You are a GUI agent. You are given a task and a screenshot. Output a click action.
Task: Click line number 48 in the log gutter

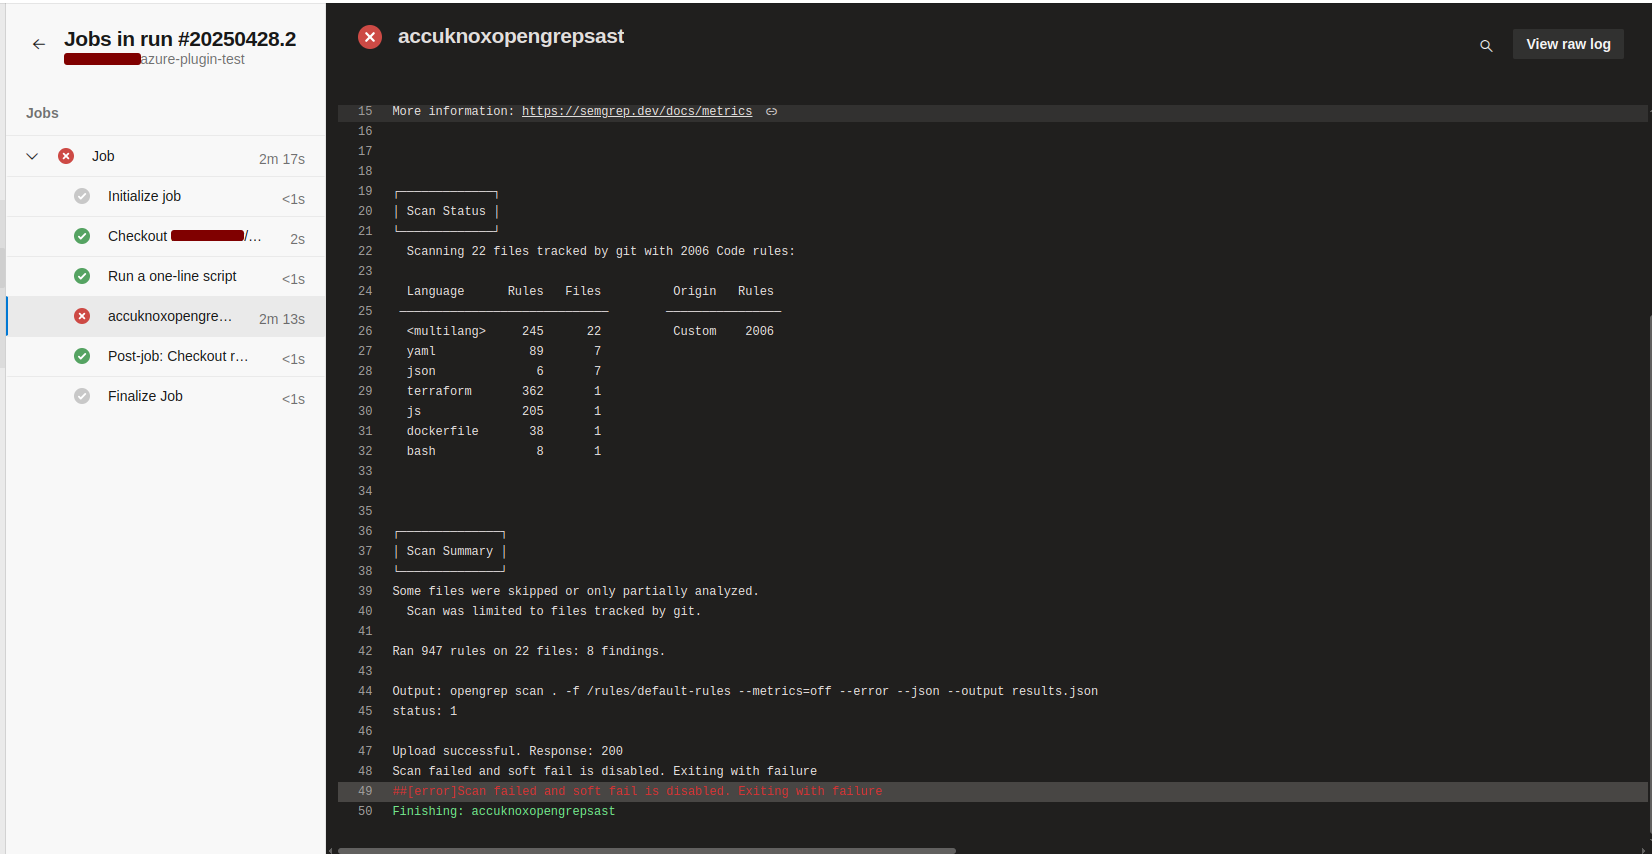[365, 771]
